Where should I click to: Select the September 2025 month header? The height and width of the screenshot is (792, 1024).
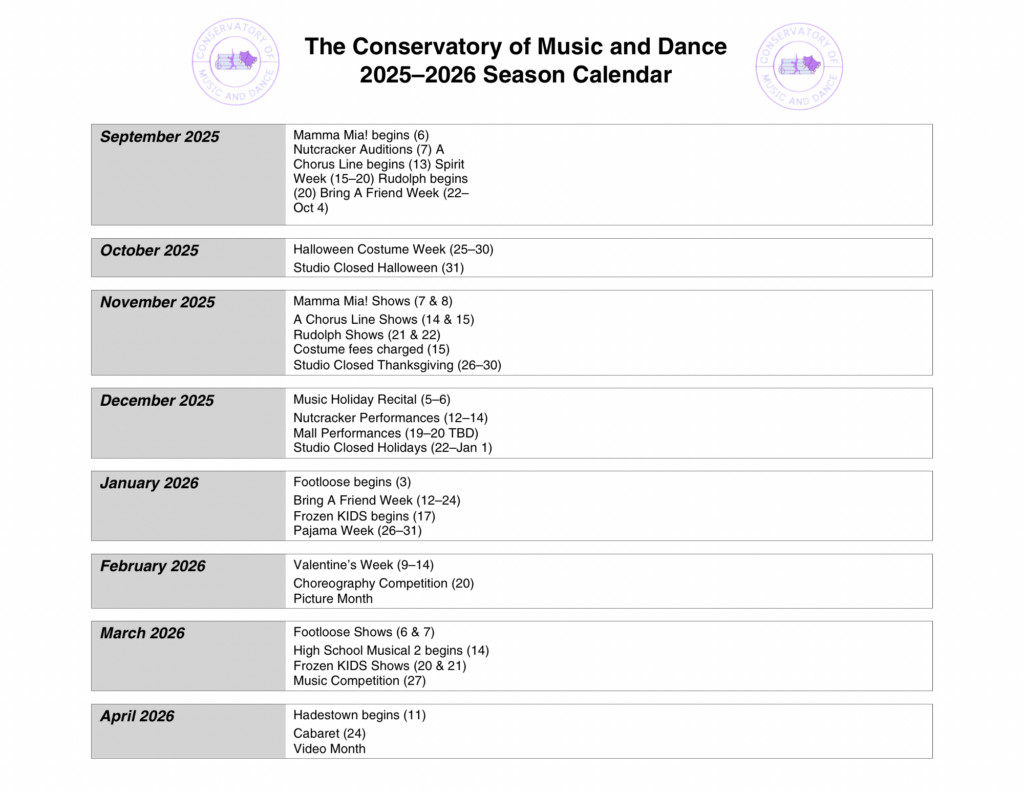(x=160, y=137)
